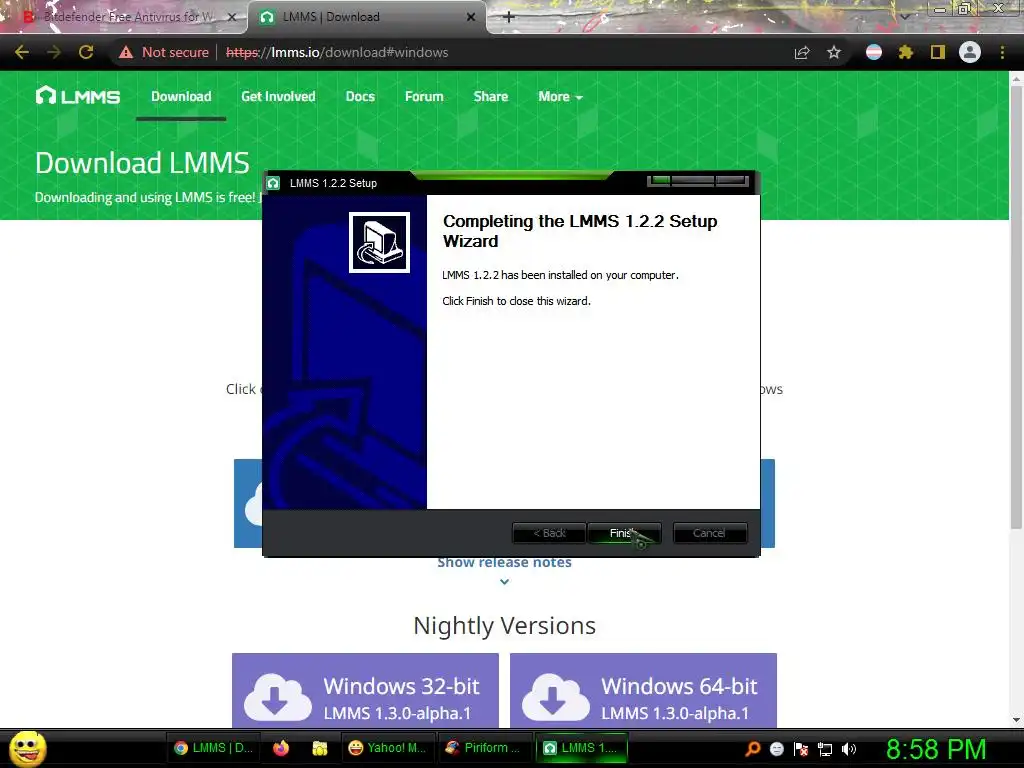Viewport: 1024px width, 768px height.
Task: Open the Share nav link
Action: pyautogui.click(x=490, y=96)
